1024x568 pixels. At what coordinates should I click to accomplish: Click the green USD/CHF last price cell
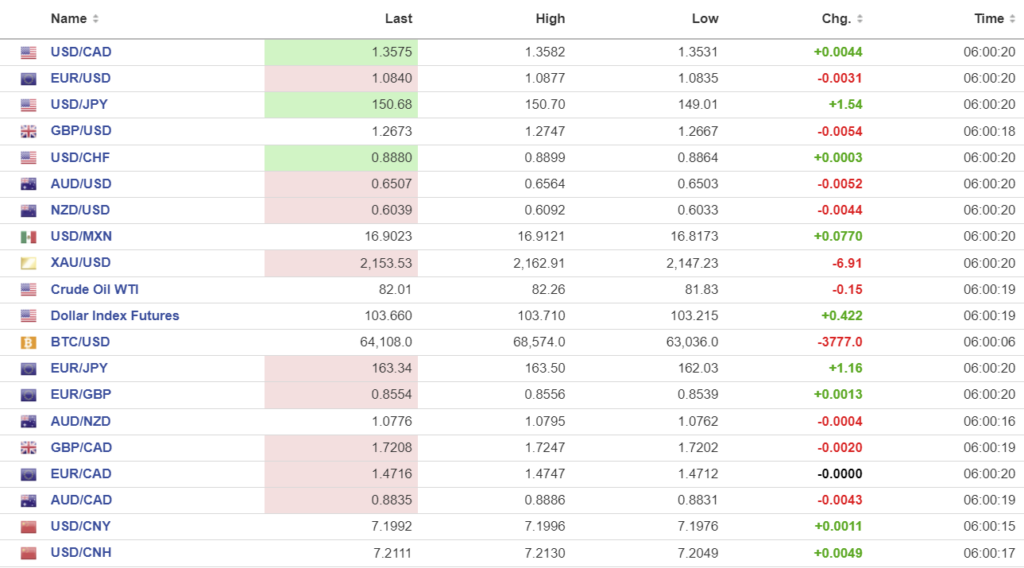(x=341, y=157)
